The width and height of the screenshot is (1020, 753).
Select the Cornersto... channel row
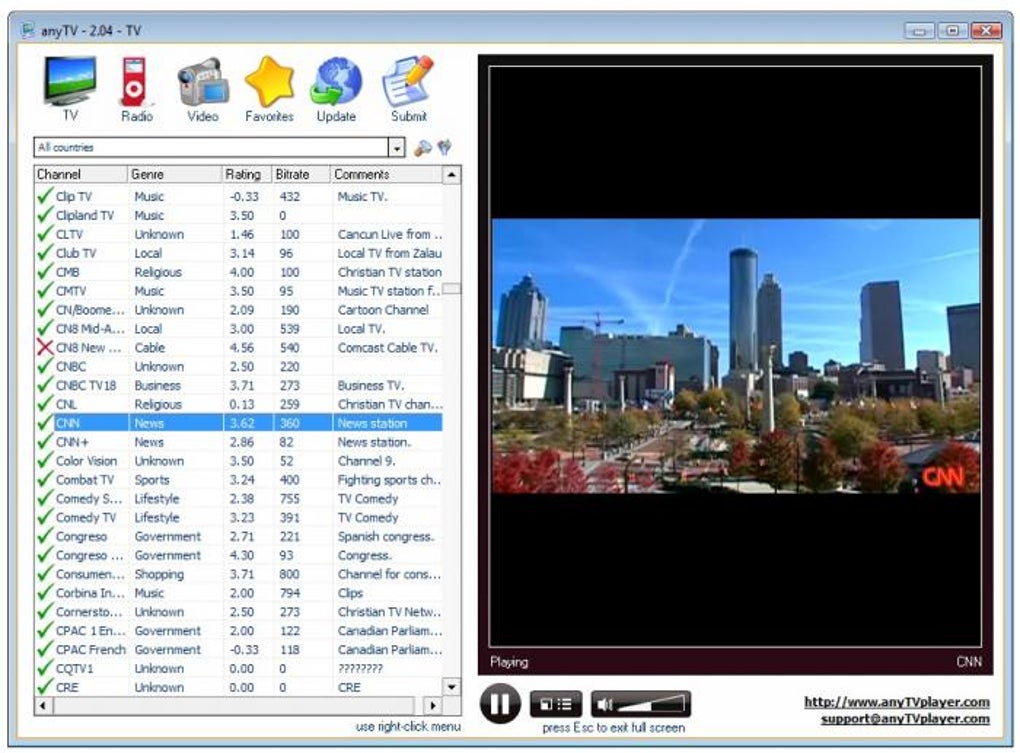239,611
